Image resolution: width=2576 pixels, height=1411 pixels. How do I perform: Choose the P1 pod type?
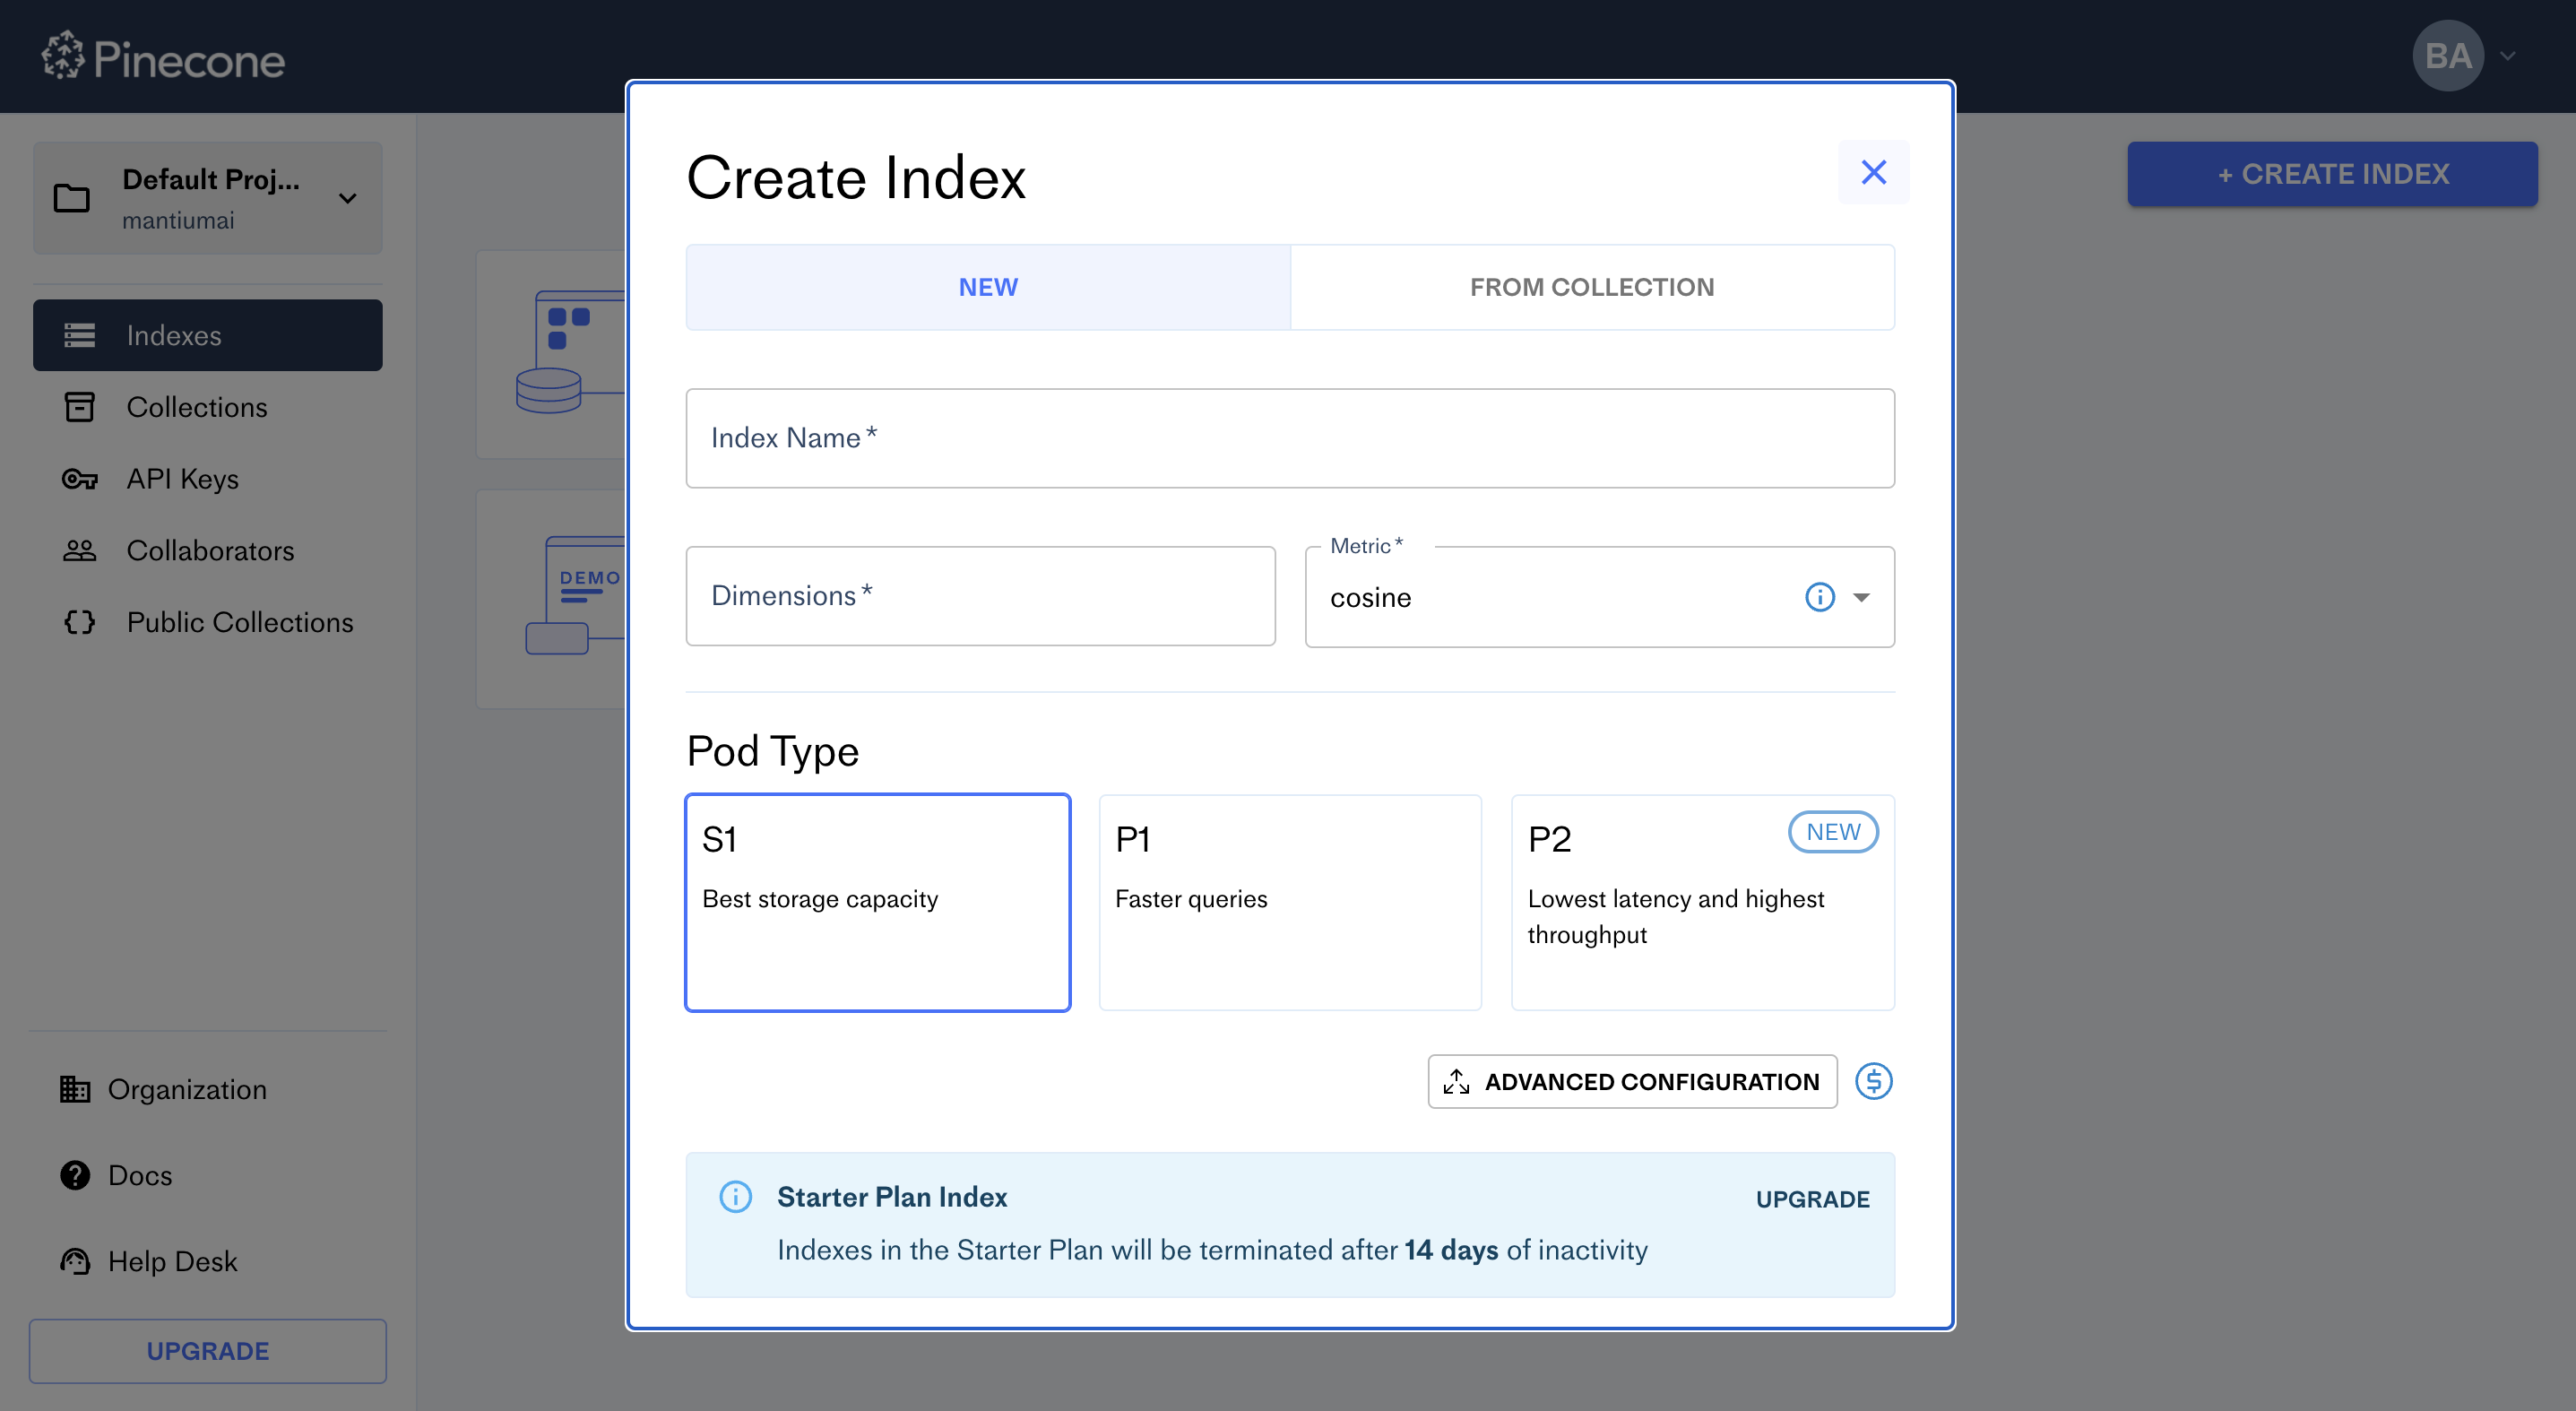[1289, 902]
